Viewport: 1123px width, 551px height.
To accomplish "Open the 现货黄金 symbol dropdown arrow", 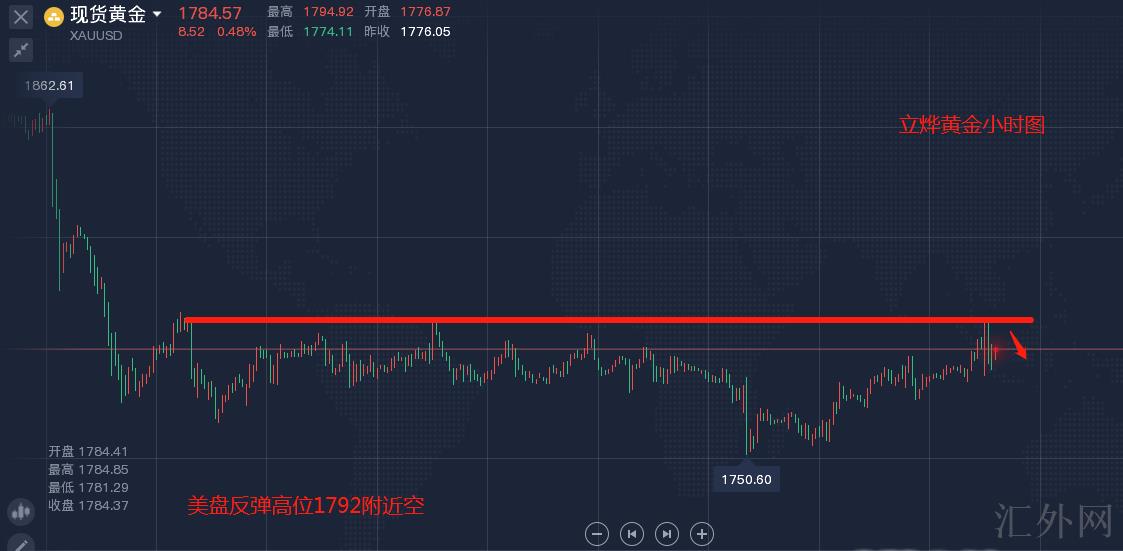I will click(x=158, y=14).
